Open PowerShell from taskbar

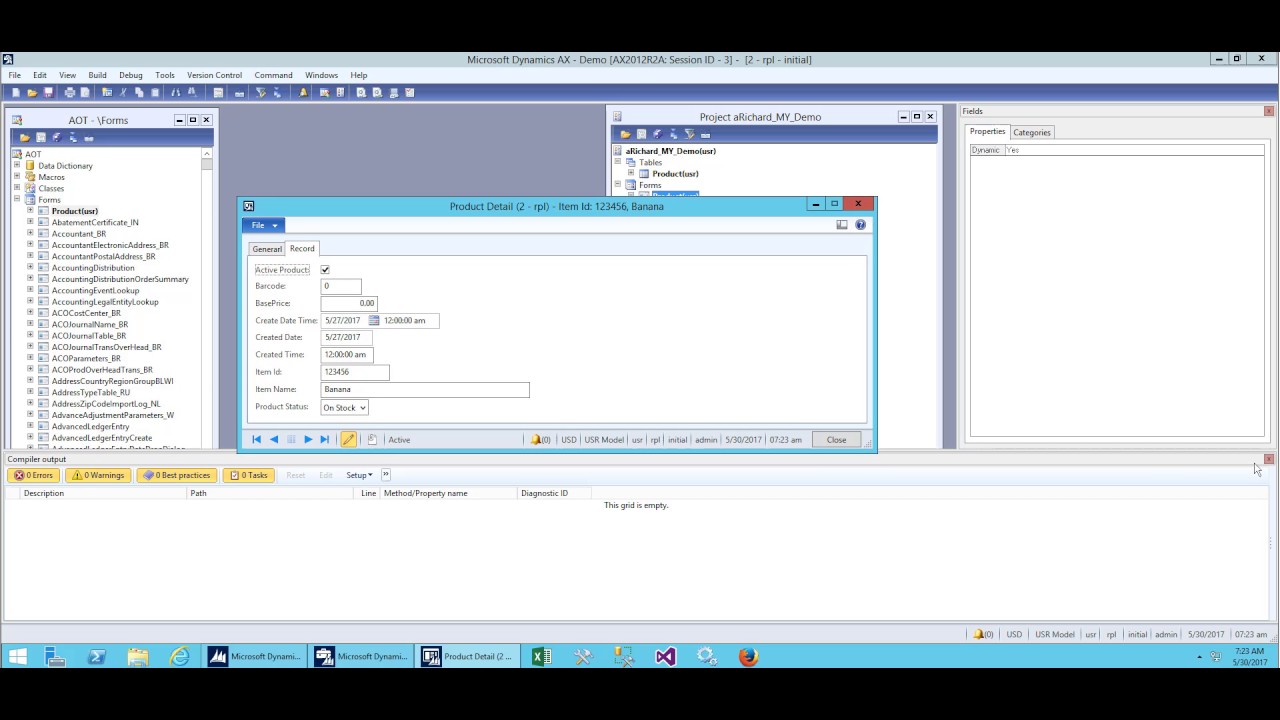tap(96, 657)
